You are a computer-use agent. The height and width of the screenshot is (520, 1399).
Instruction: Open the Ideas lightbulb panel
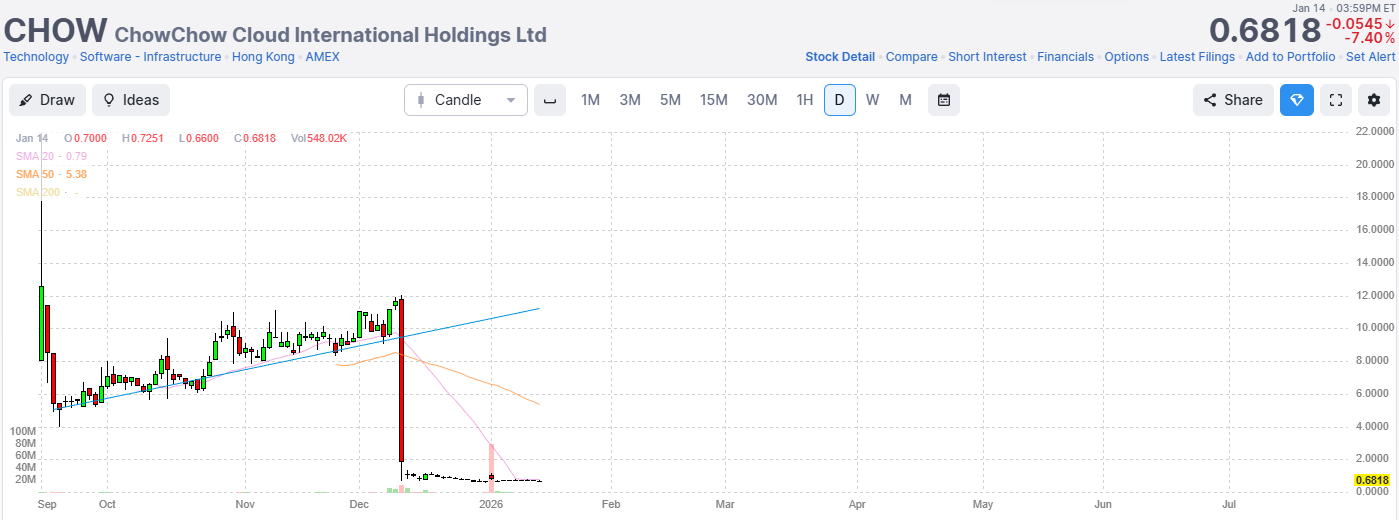(x=131, y=100)
